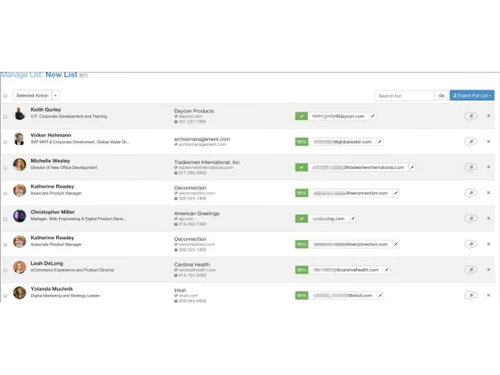Screen dimensions: 500x375
Task: Focus the Search list input field
Action: [x=404, y=96]
